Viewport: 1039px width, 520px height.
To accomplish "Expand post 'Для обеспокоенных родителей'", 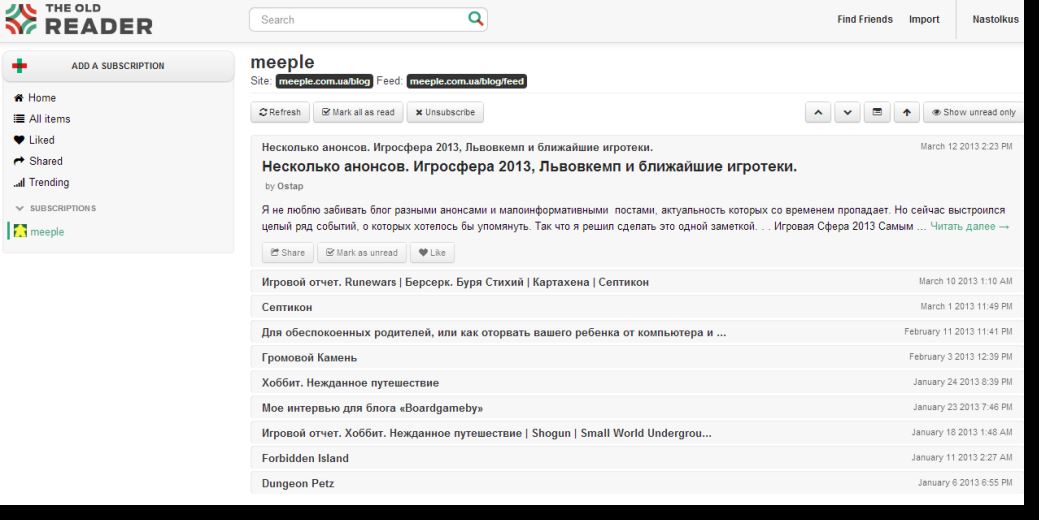I will pyautogui.click(x=637, y=332).
